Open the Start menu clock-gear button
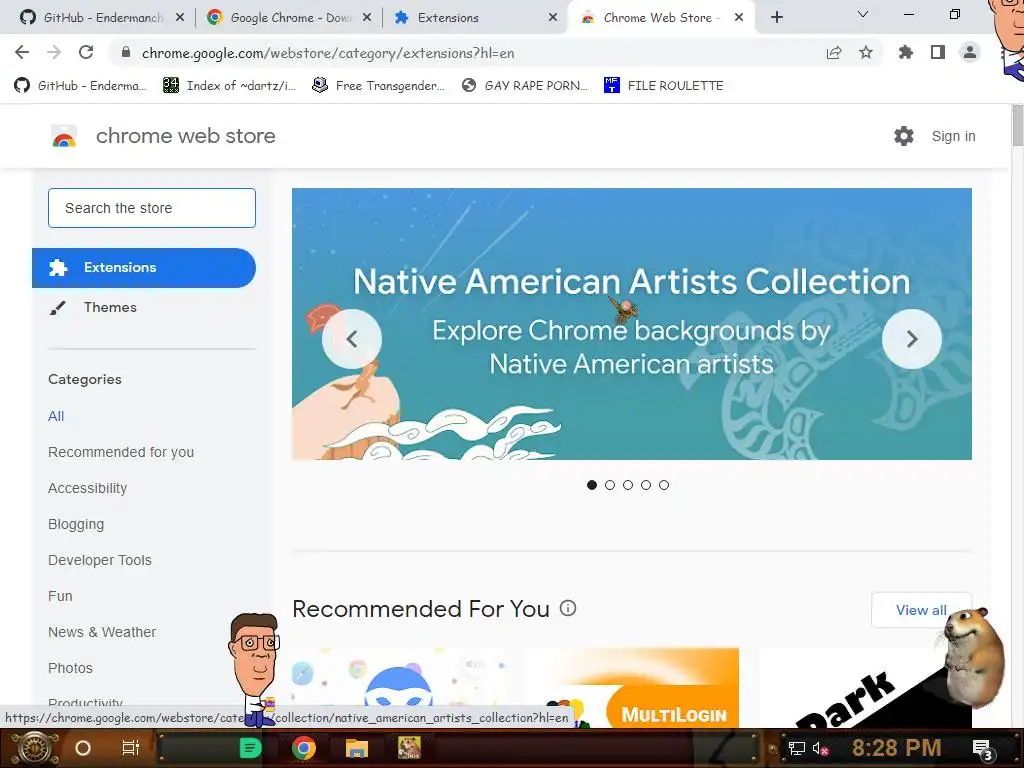 coord(34,748)
